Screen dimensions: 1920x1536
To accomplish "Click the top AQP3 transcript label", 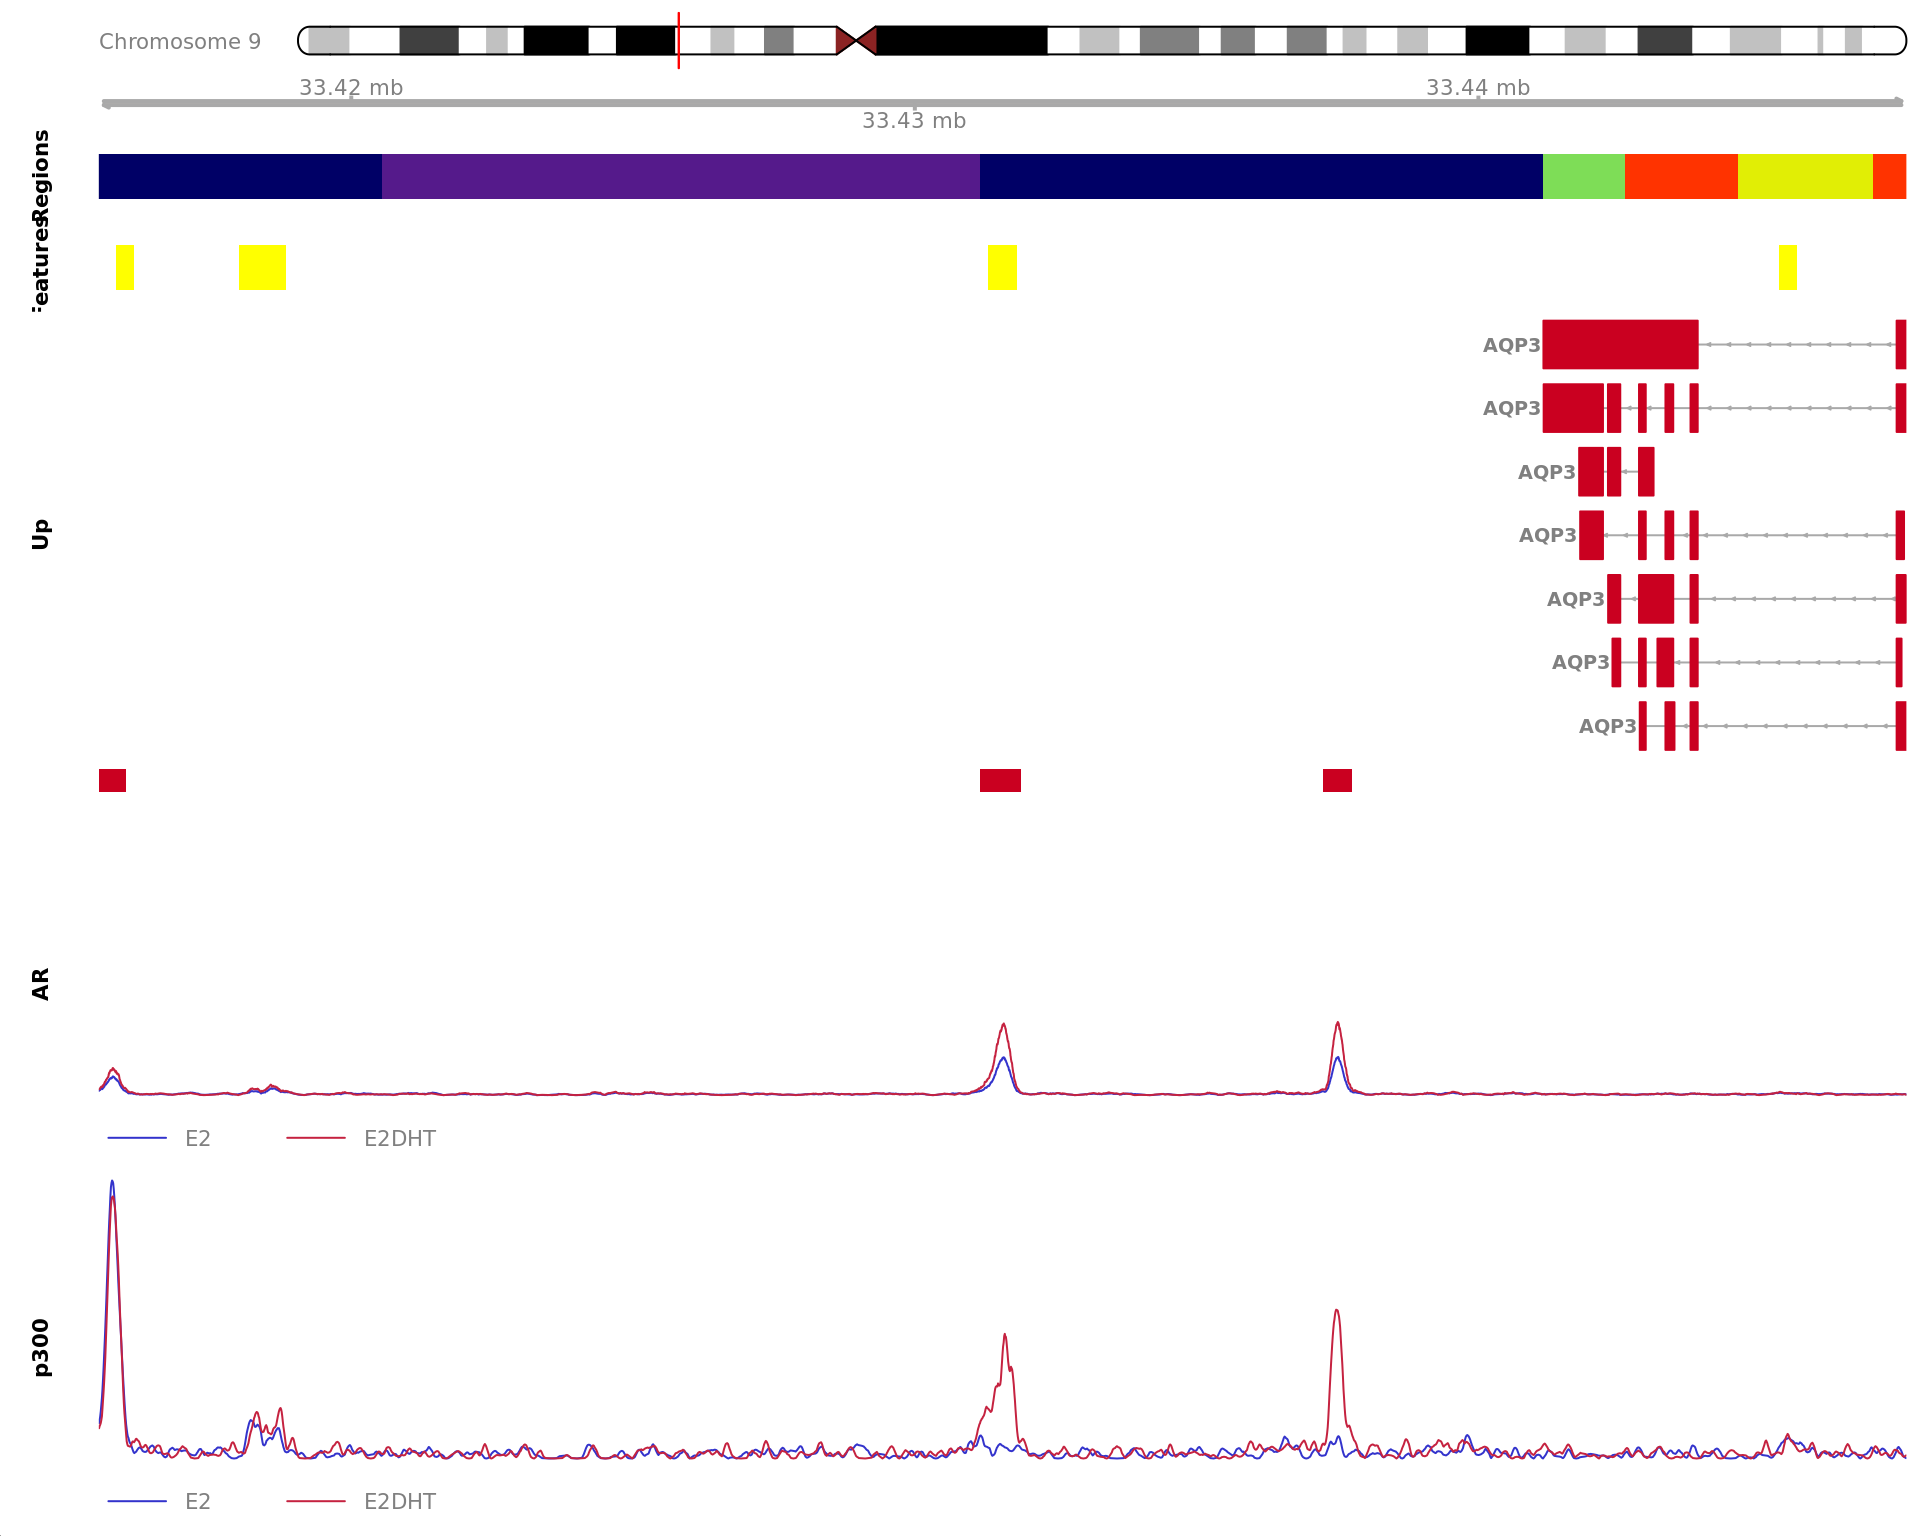I will point(1511,345).
